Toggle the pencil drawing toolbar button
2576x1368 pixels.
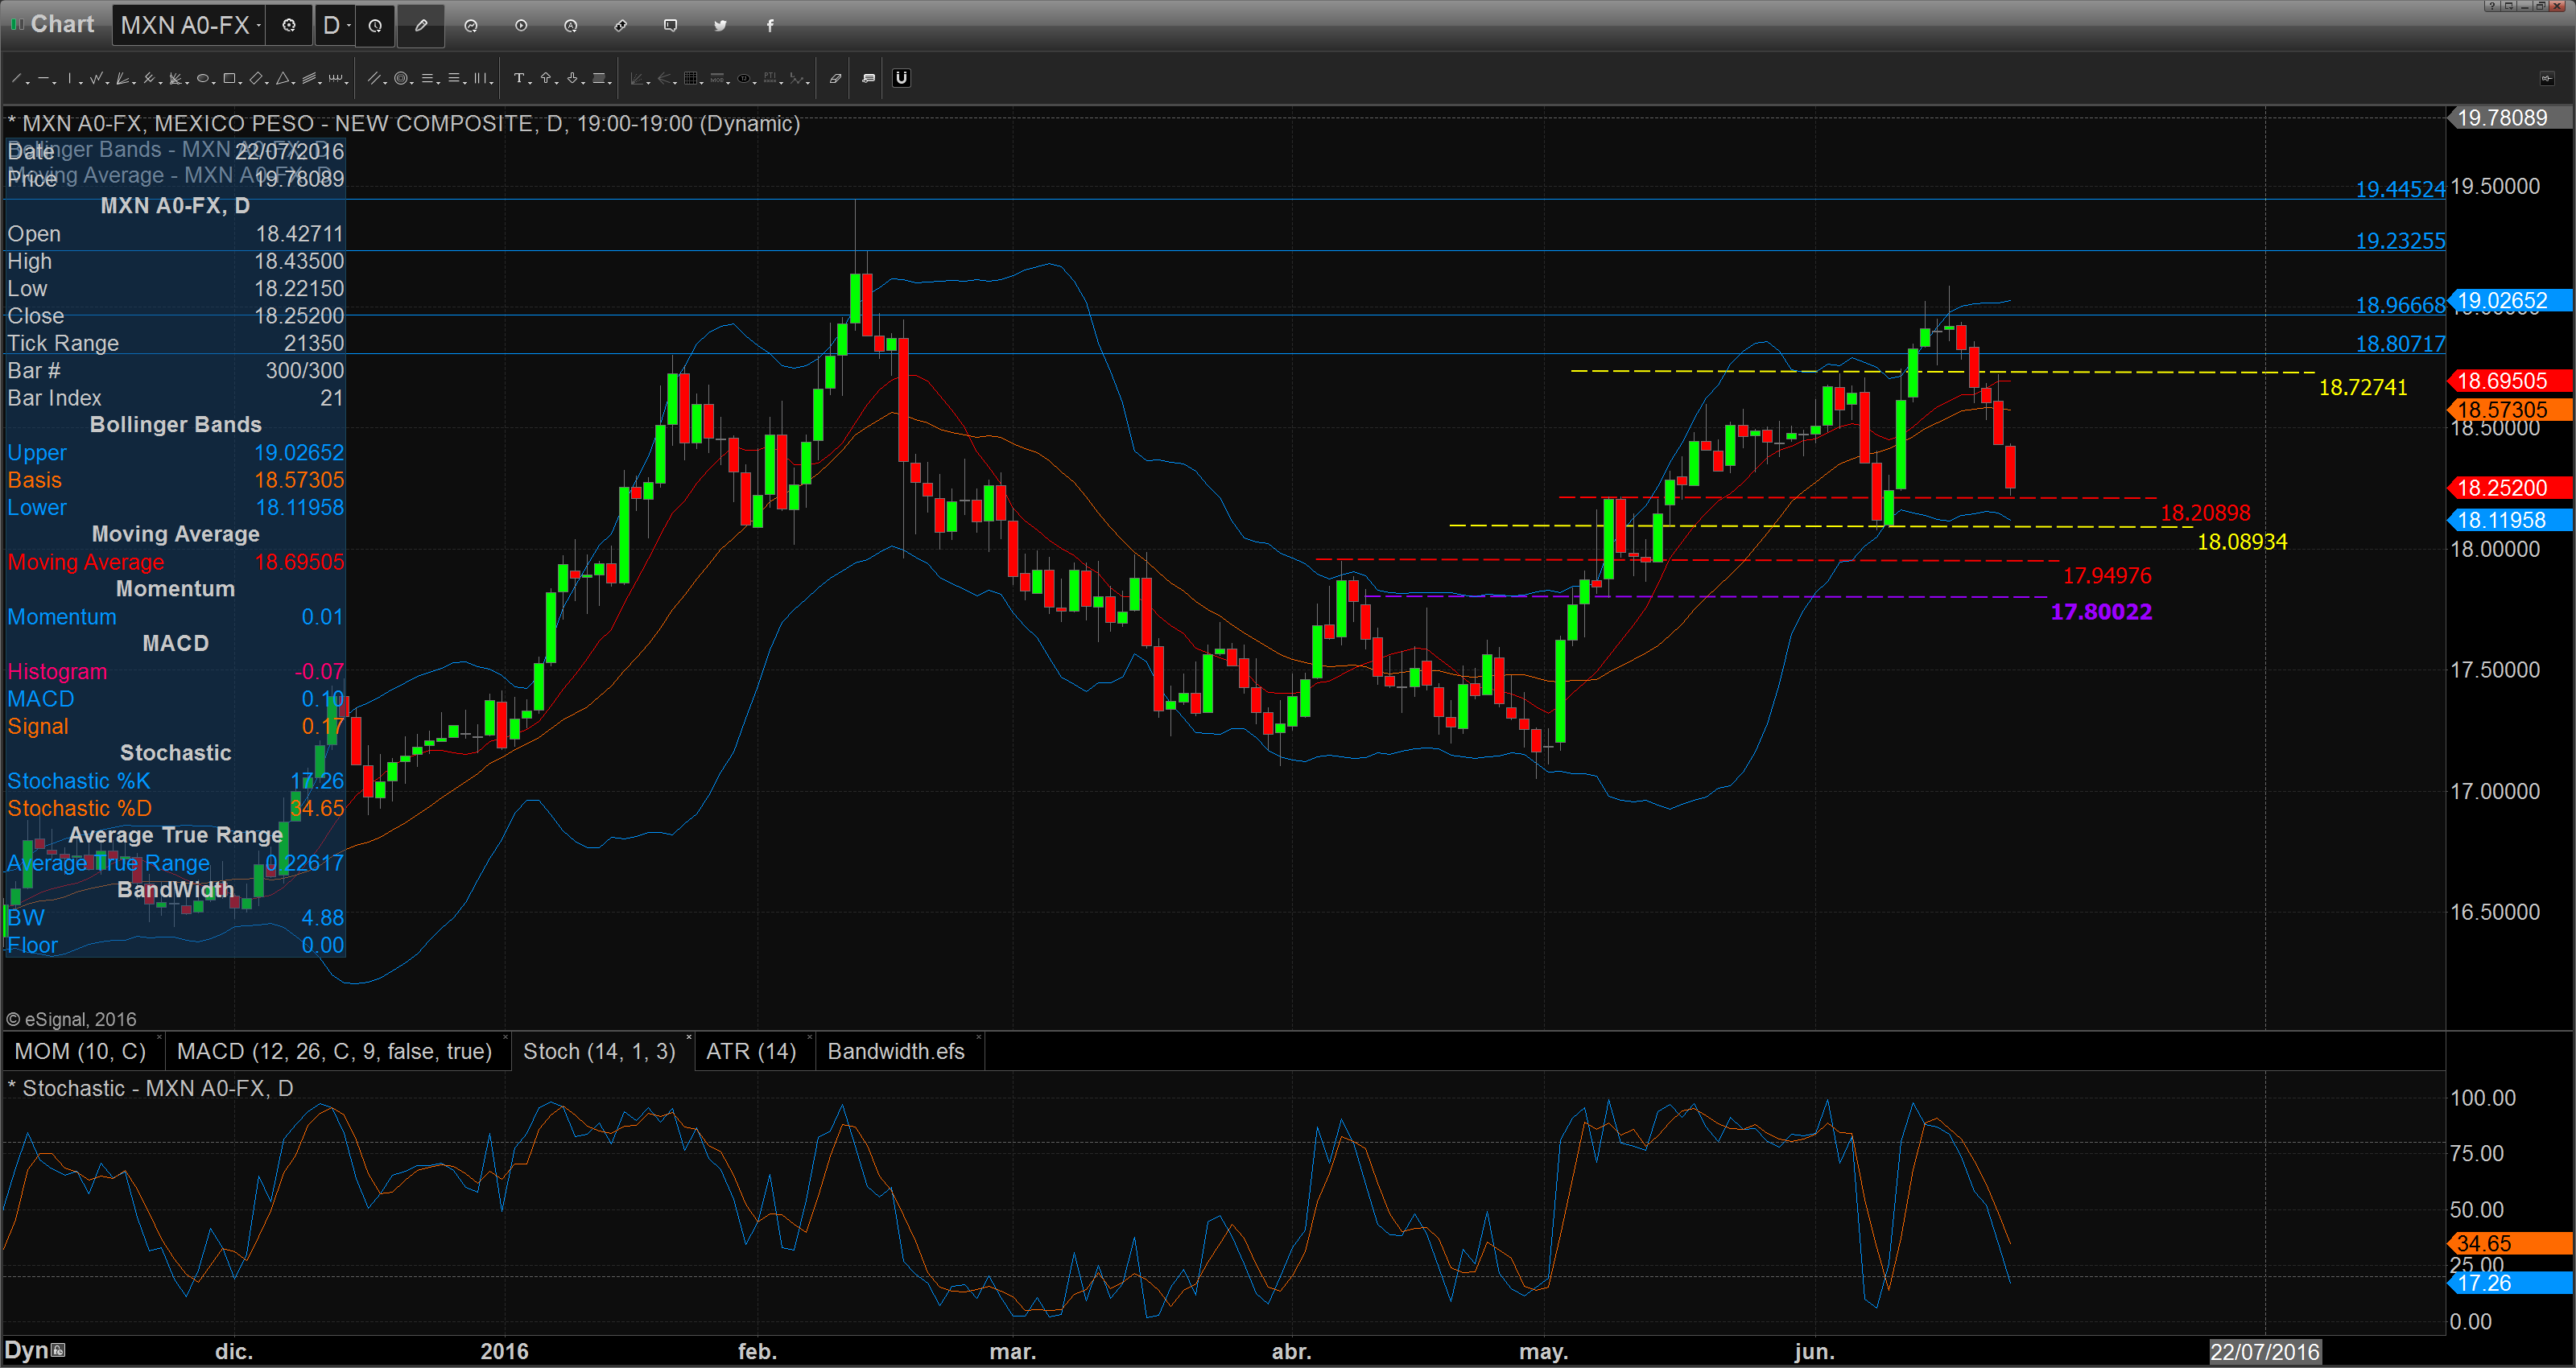(421, 26)
